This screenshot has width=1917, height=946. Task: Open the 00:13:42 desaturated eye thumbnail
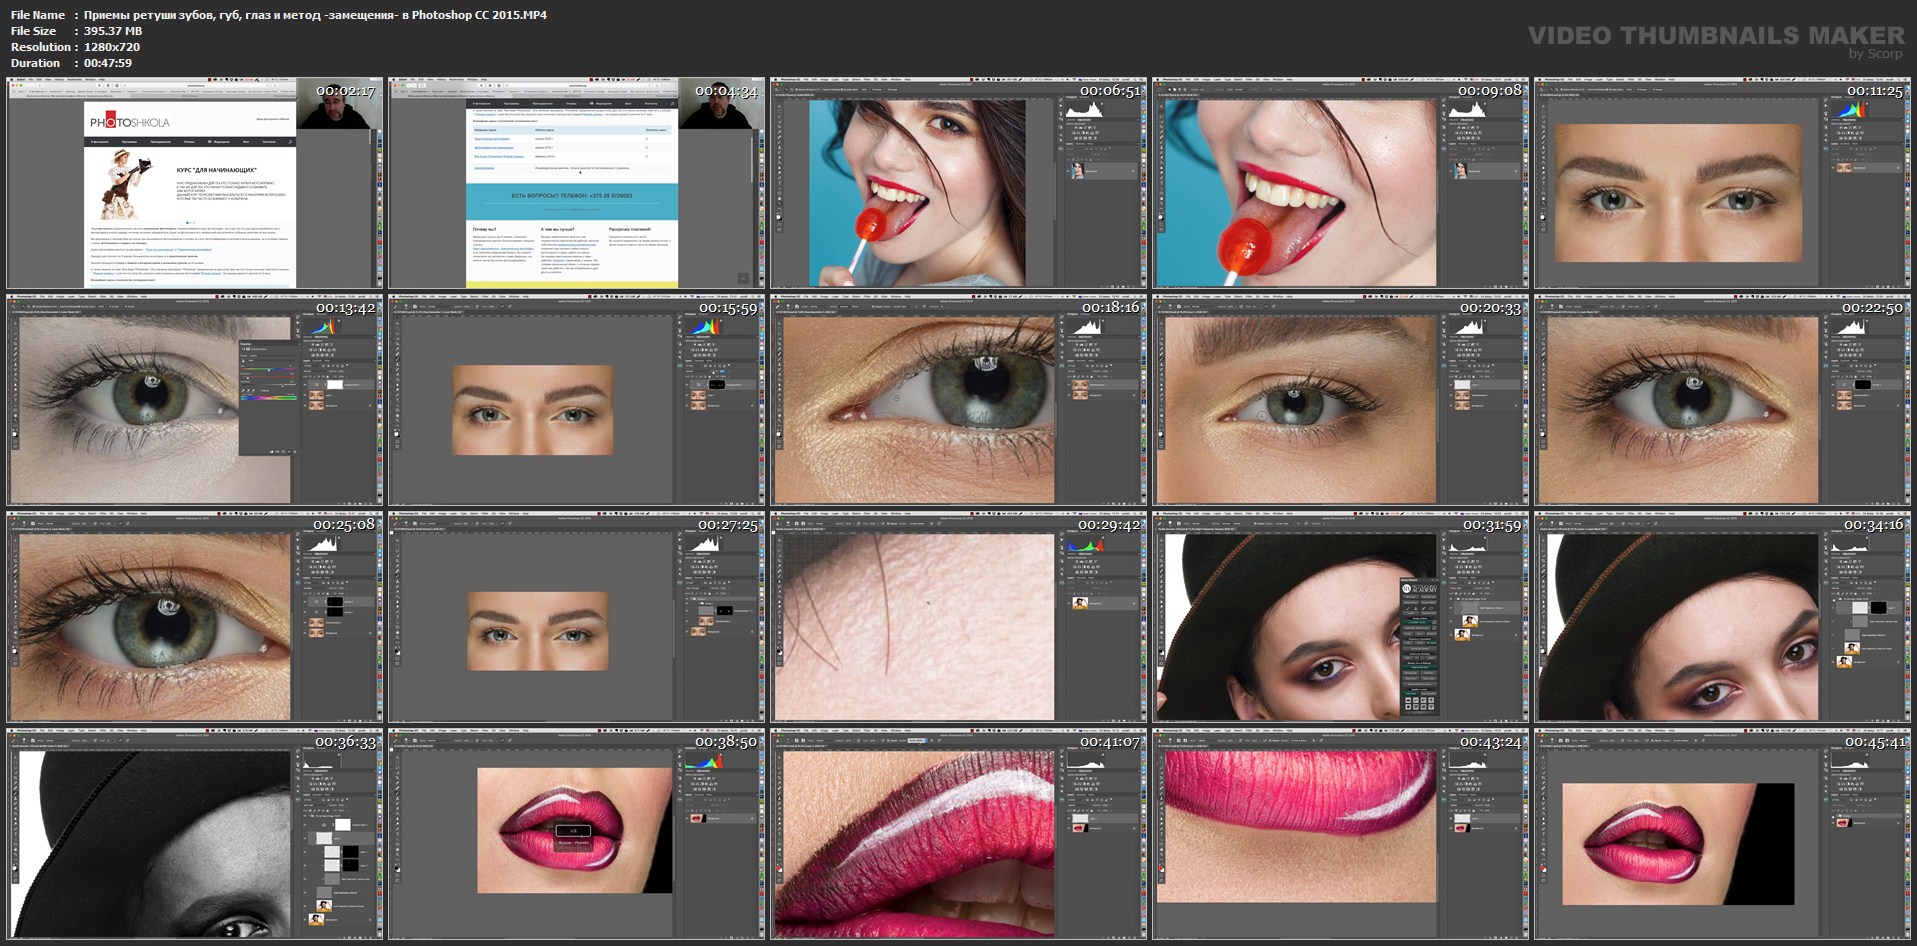(x=195, y=400)
